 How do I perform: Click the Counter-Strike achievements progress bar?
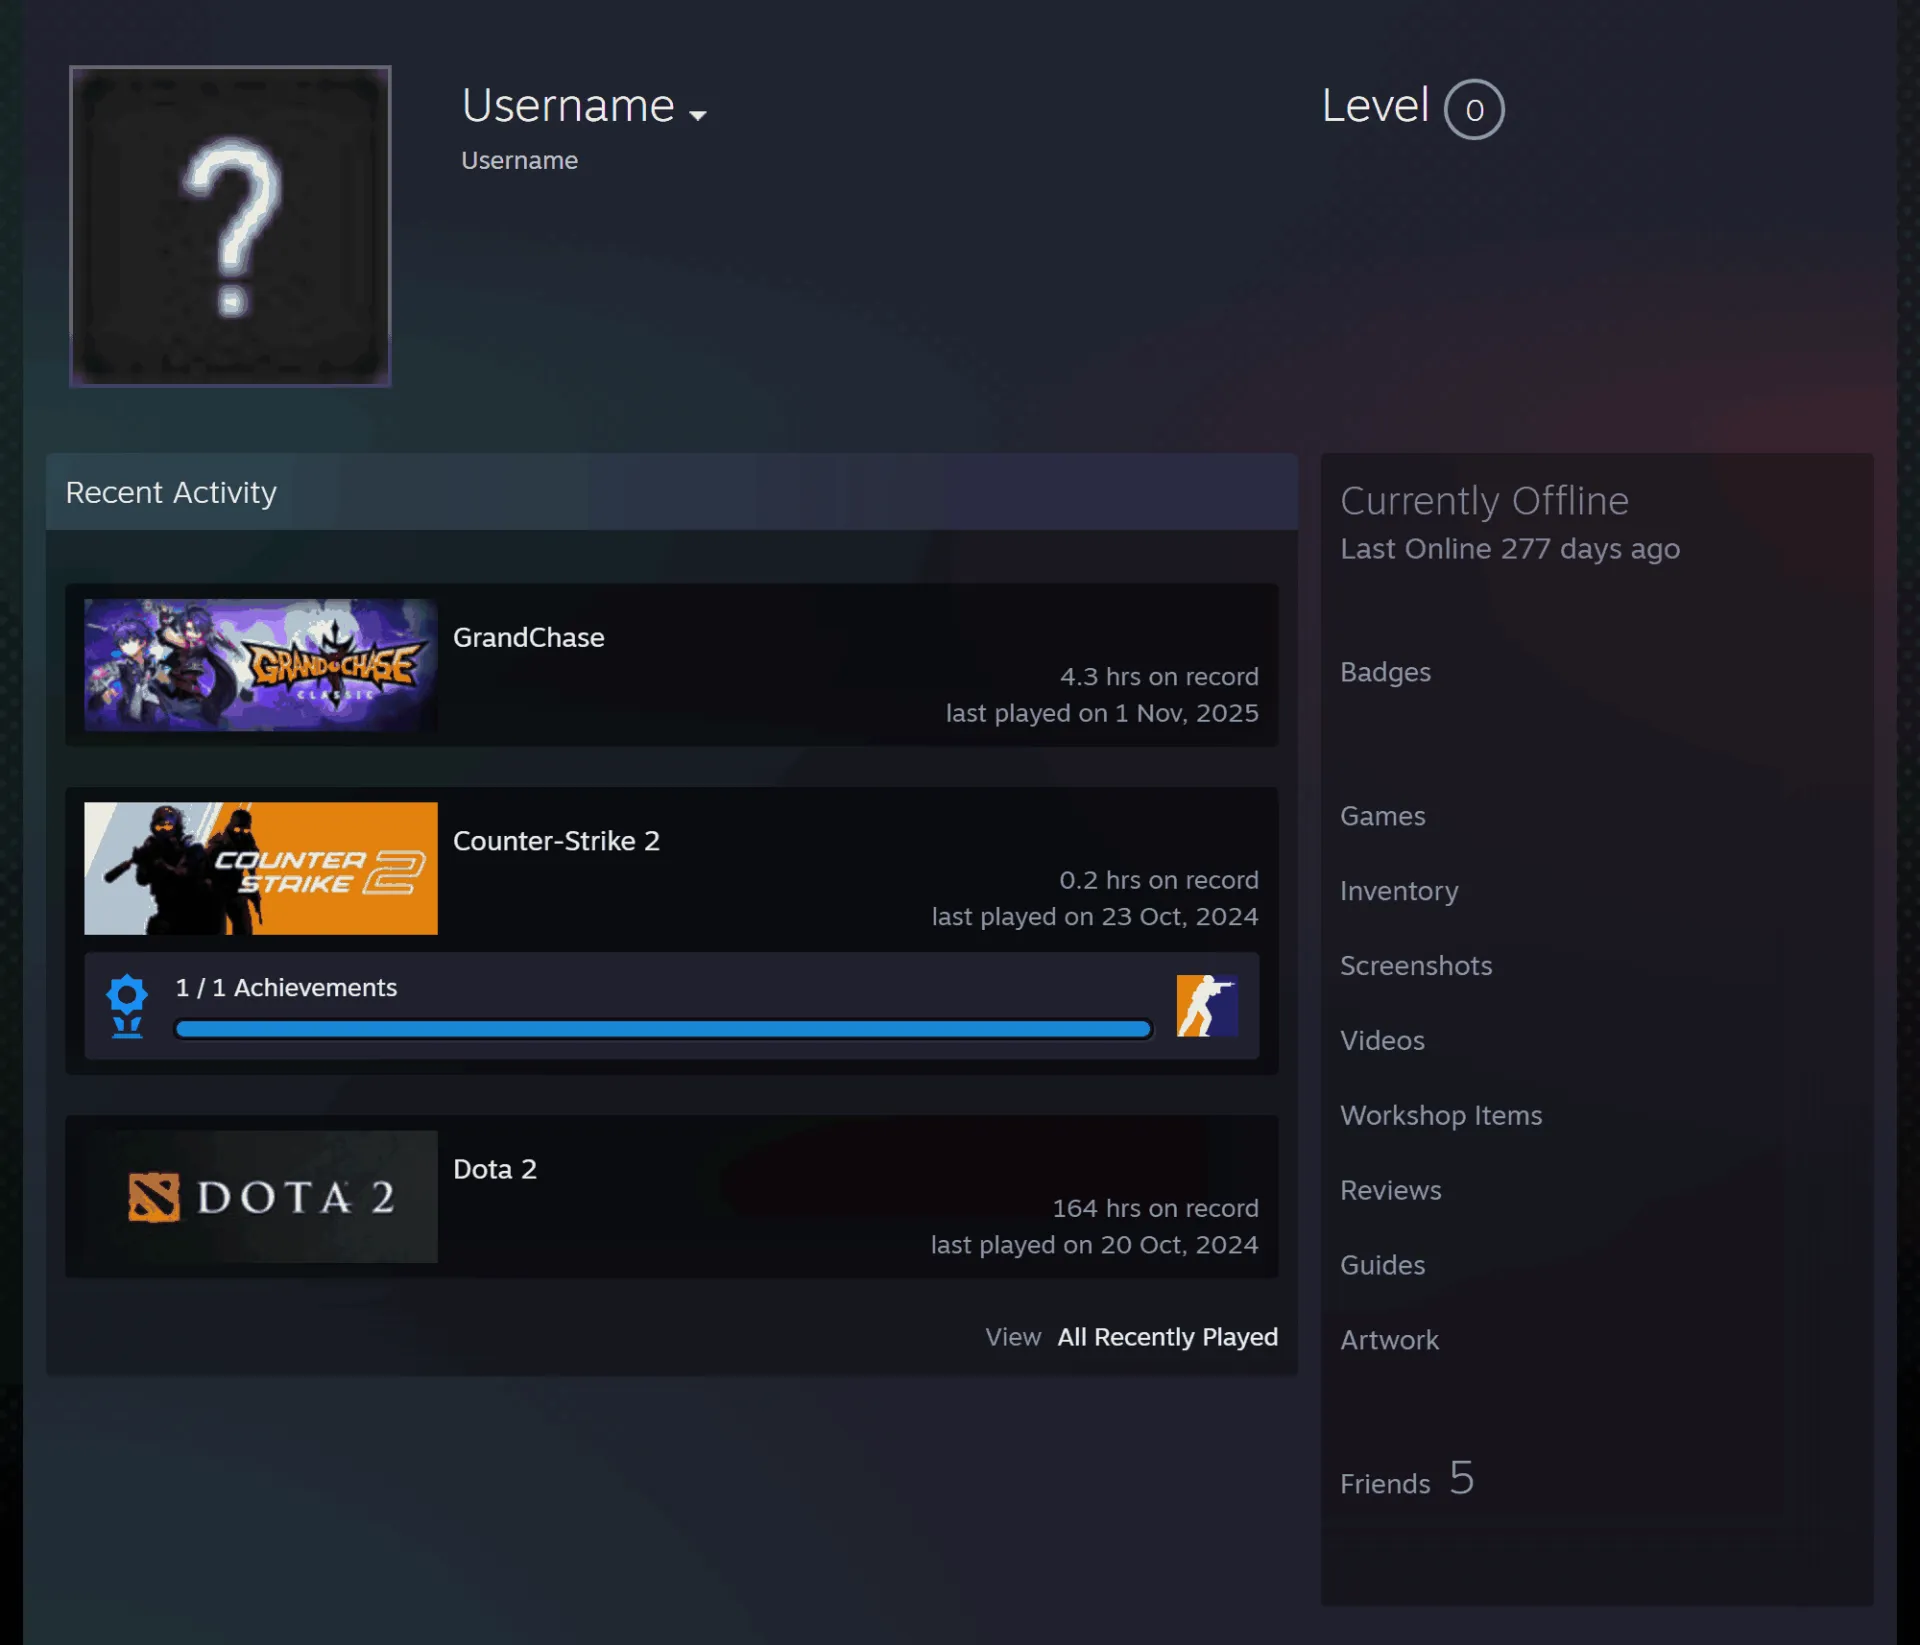(663, 1029)
